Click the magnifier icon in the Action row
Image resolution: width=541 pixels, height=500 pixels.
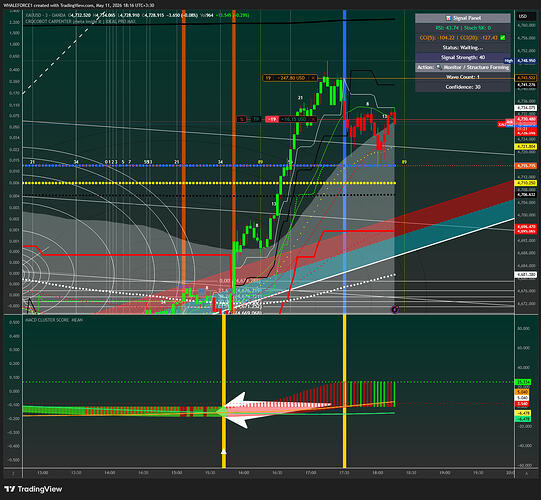pos(439,67)
